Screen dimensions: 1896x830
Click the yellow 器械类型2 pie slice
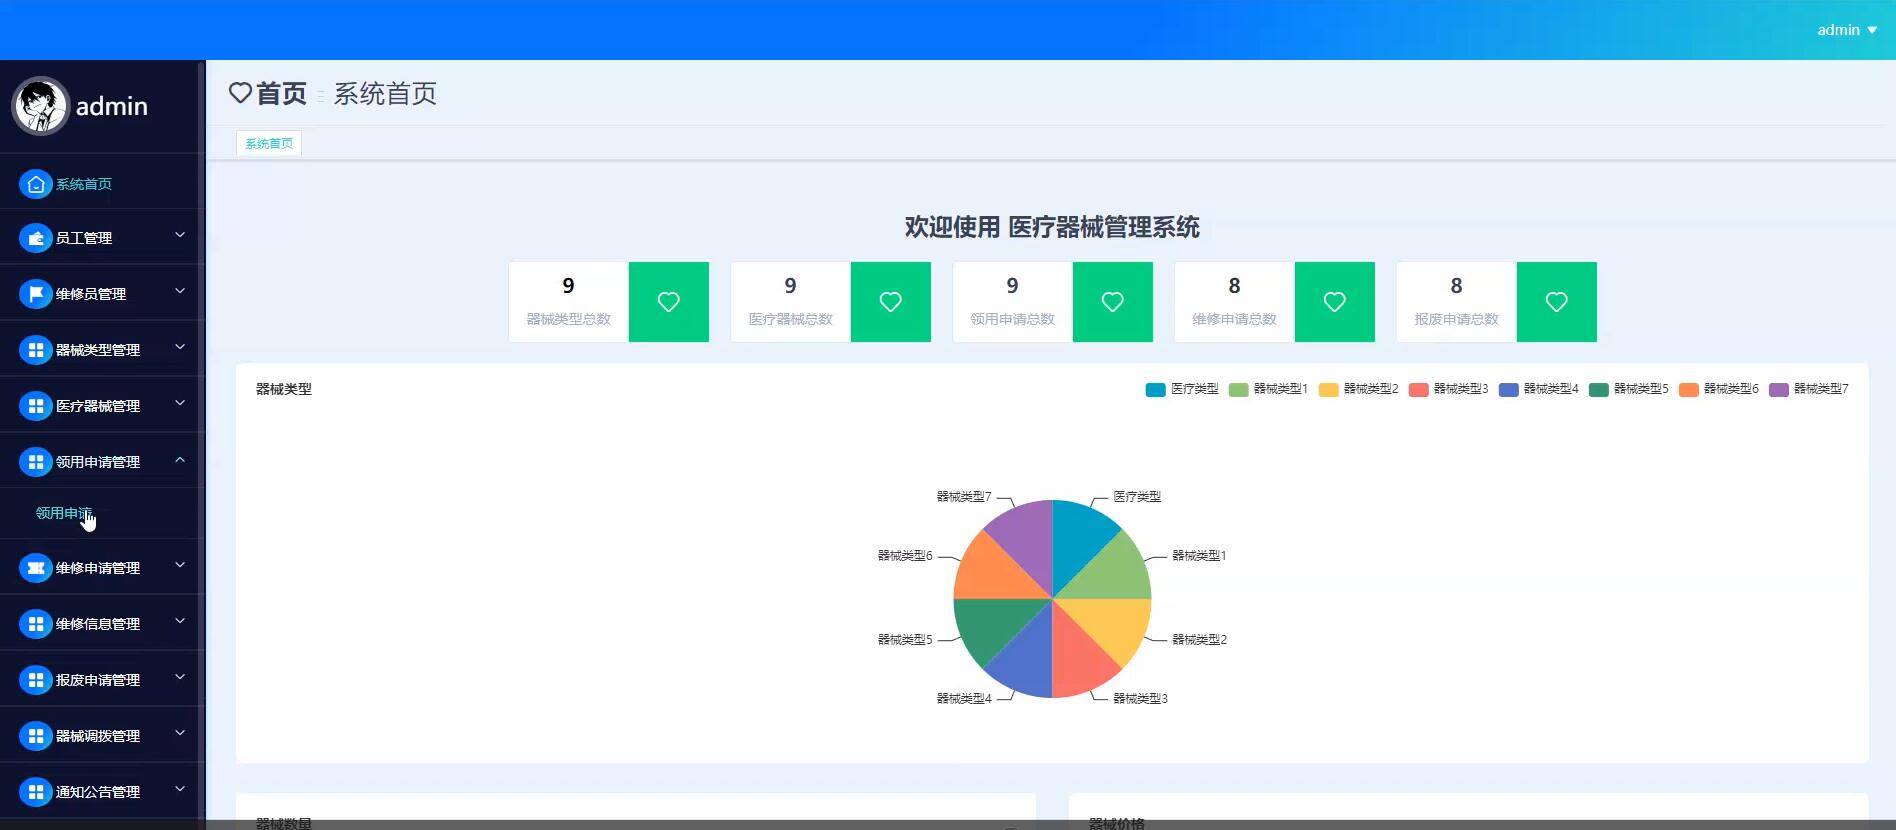pyautogui.click(x=1114, y=625)
